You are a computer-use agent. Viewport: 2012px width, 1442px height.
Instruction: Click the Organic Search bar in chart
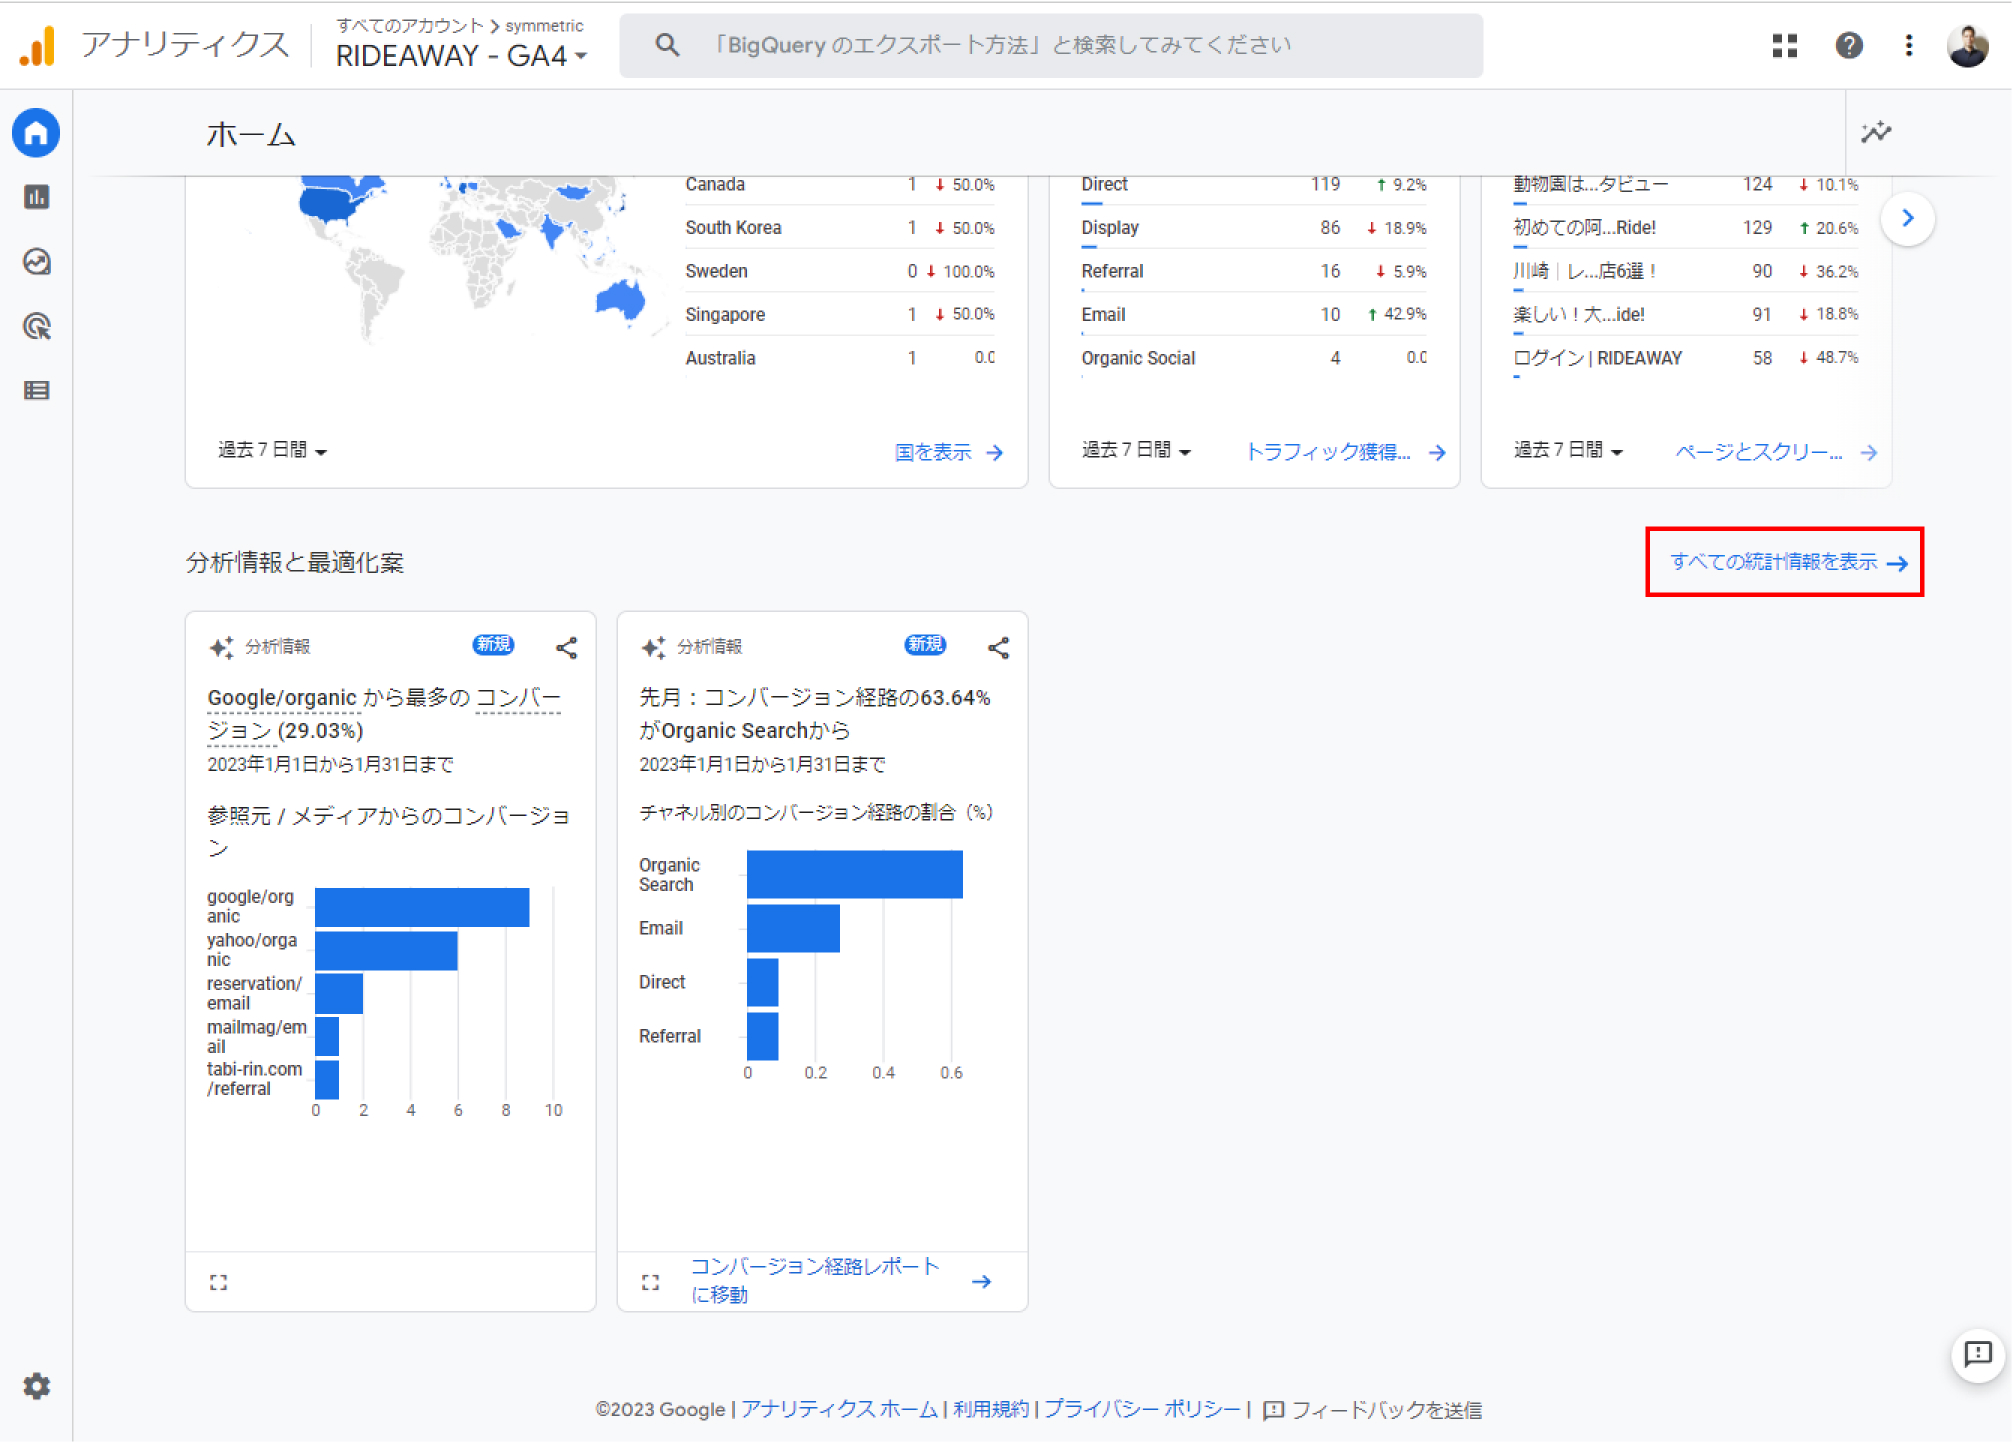(855, 874)
